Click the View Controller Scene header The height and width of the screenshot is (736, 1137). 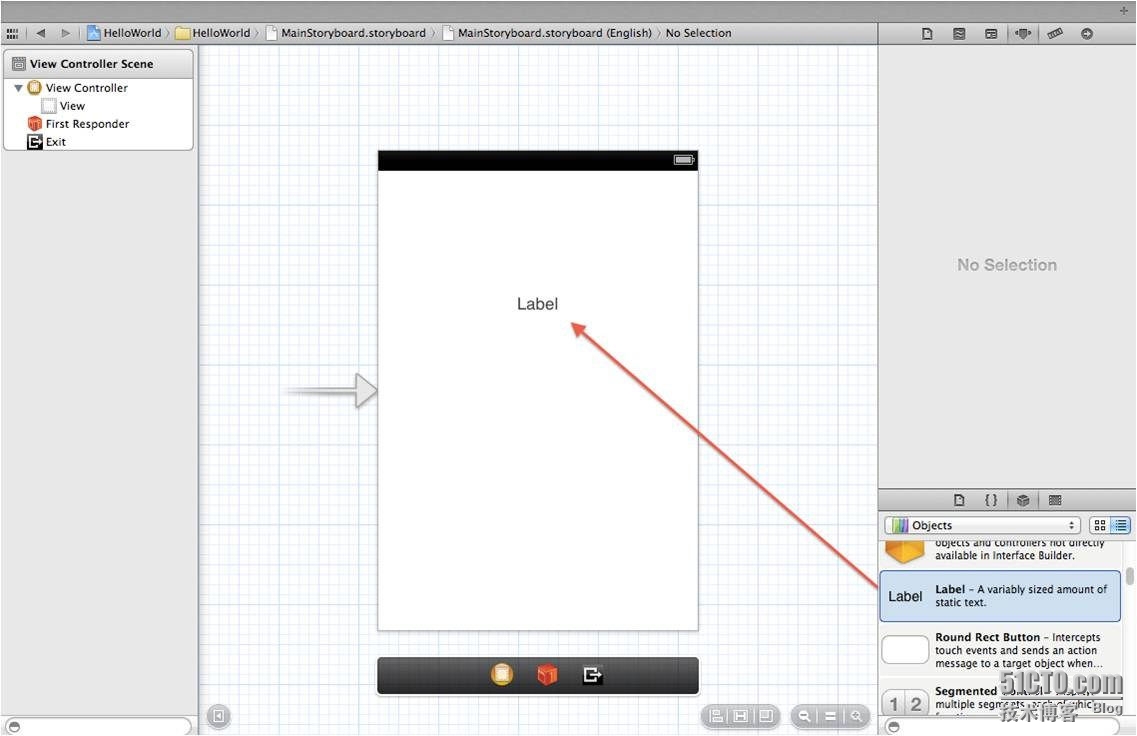99,64
